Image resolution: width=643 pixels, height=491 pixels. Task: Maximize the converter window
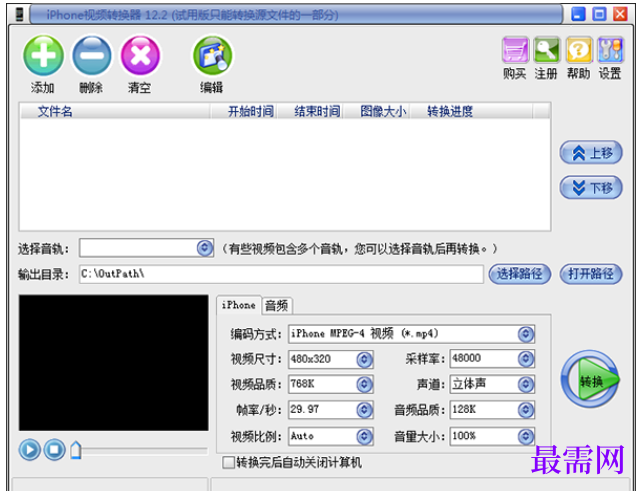tap(599, 14)
